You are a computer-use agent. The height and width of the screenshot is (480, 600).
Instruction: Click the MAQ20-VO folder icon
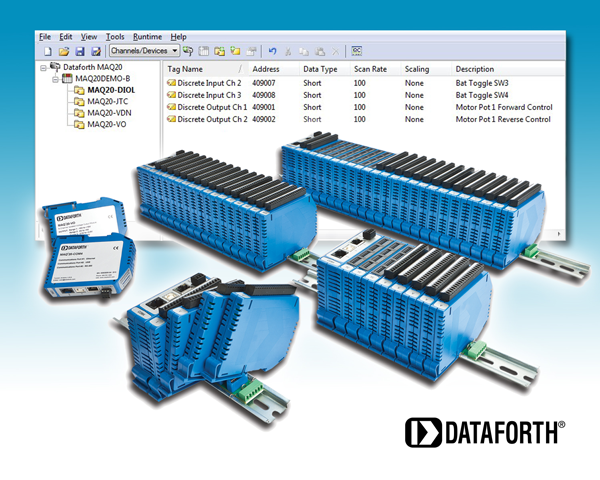(x=79, y=124)
